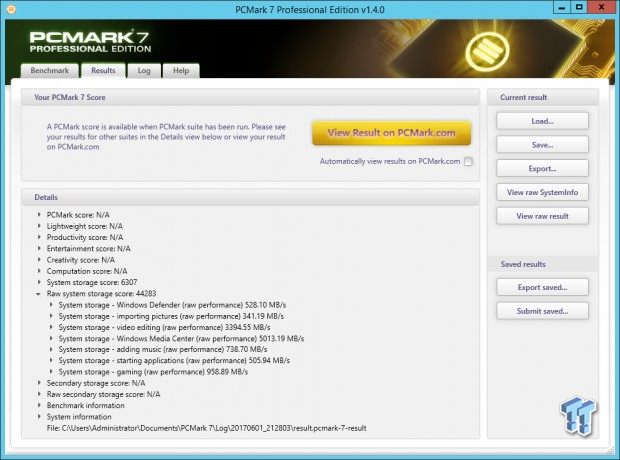Collapse the Raw system storage score row
Viewport: 620px width, 460px height.
(x=38, y=294)
